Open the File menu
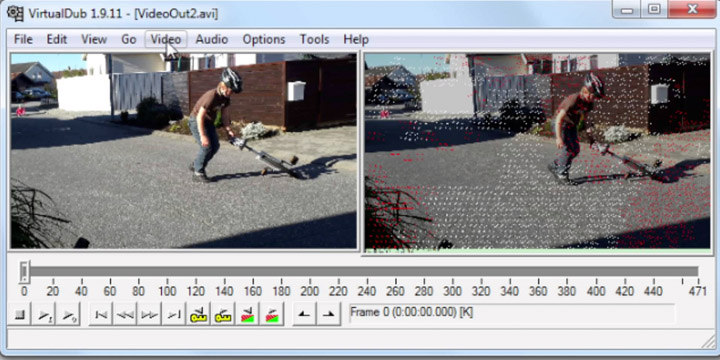The width and height of the screenshot is (720, 360). [x=23, y=39]
